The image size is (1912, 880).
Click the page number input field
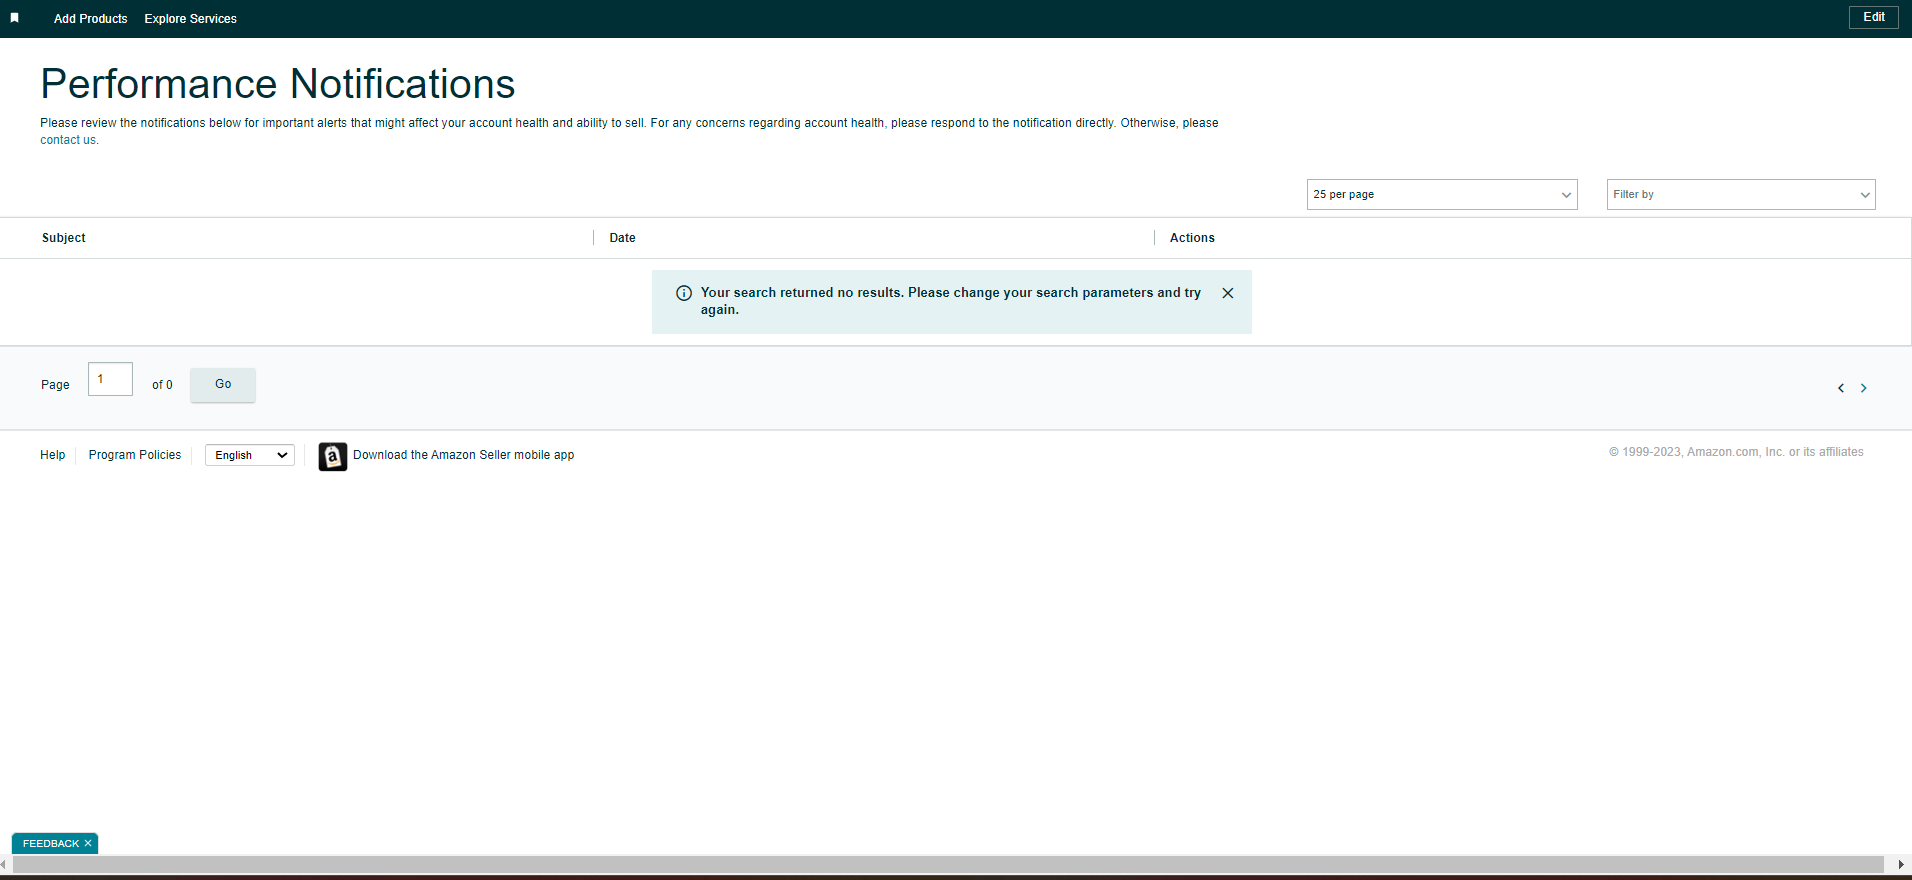coord(110,379)
